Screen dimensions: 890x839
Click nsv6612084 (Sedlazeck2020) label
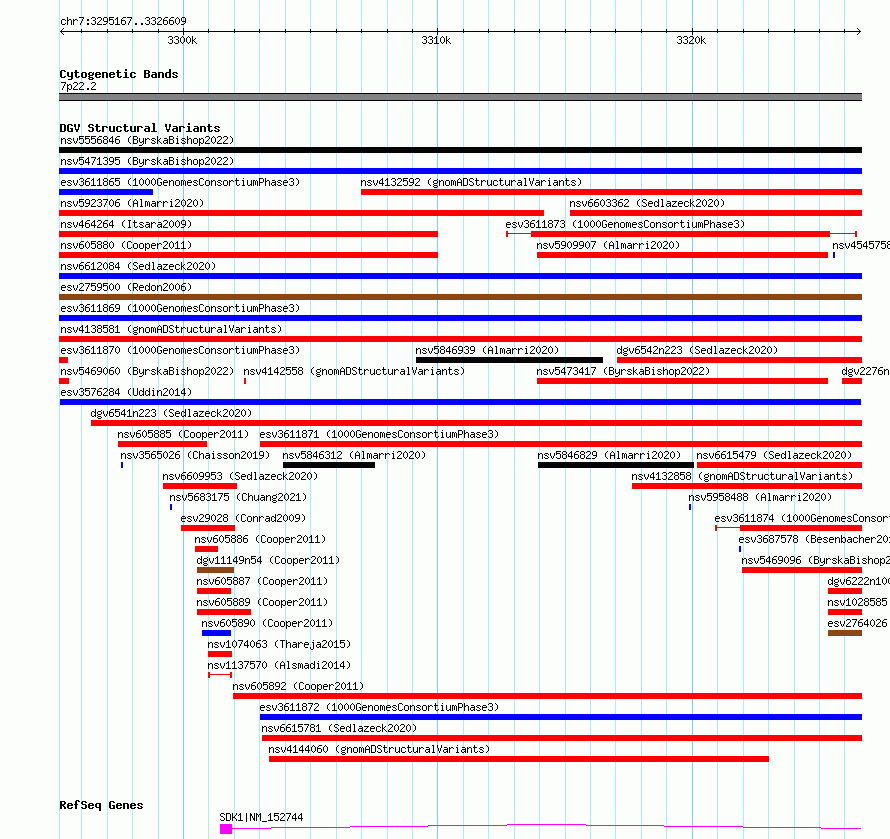coord(138,266)
